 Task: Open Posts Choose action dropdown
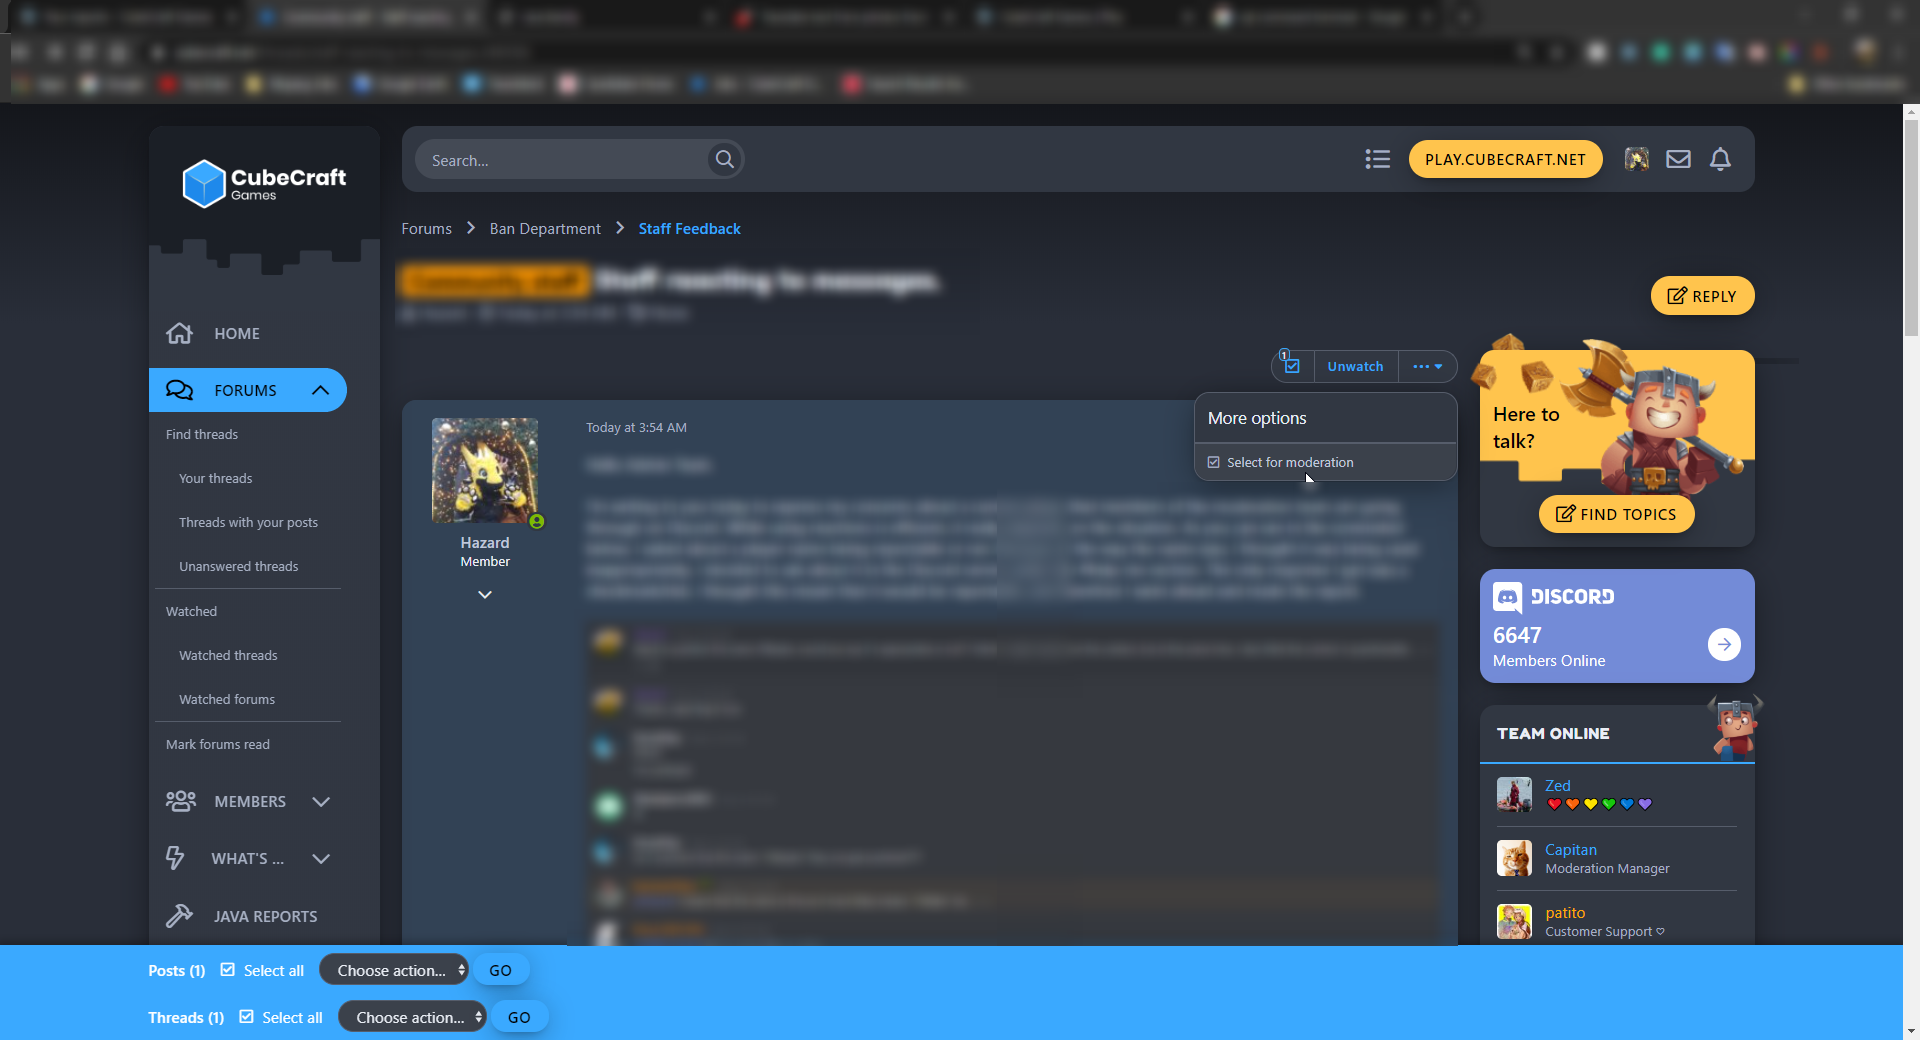(x=394, y=970)
